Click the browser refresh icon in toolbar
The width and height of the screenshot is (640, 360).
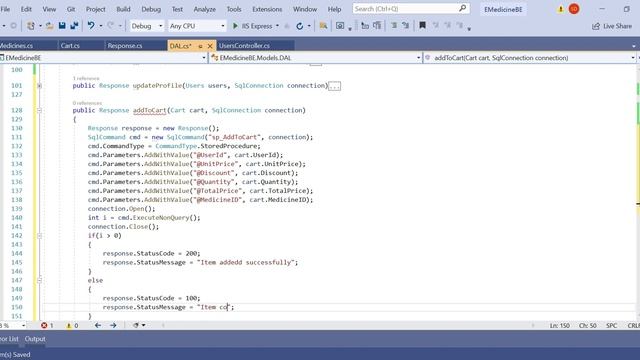300,26
